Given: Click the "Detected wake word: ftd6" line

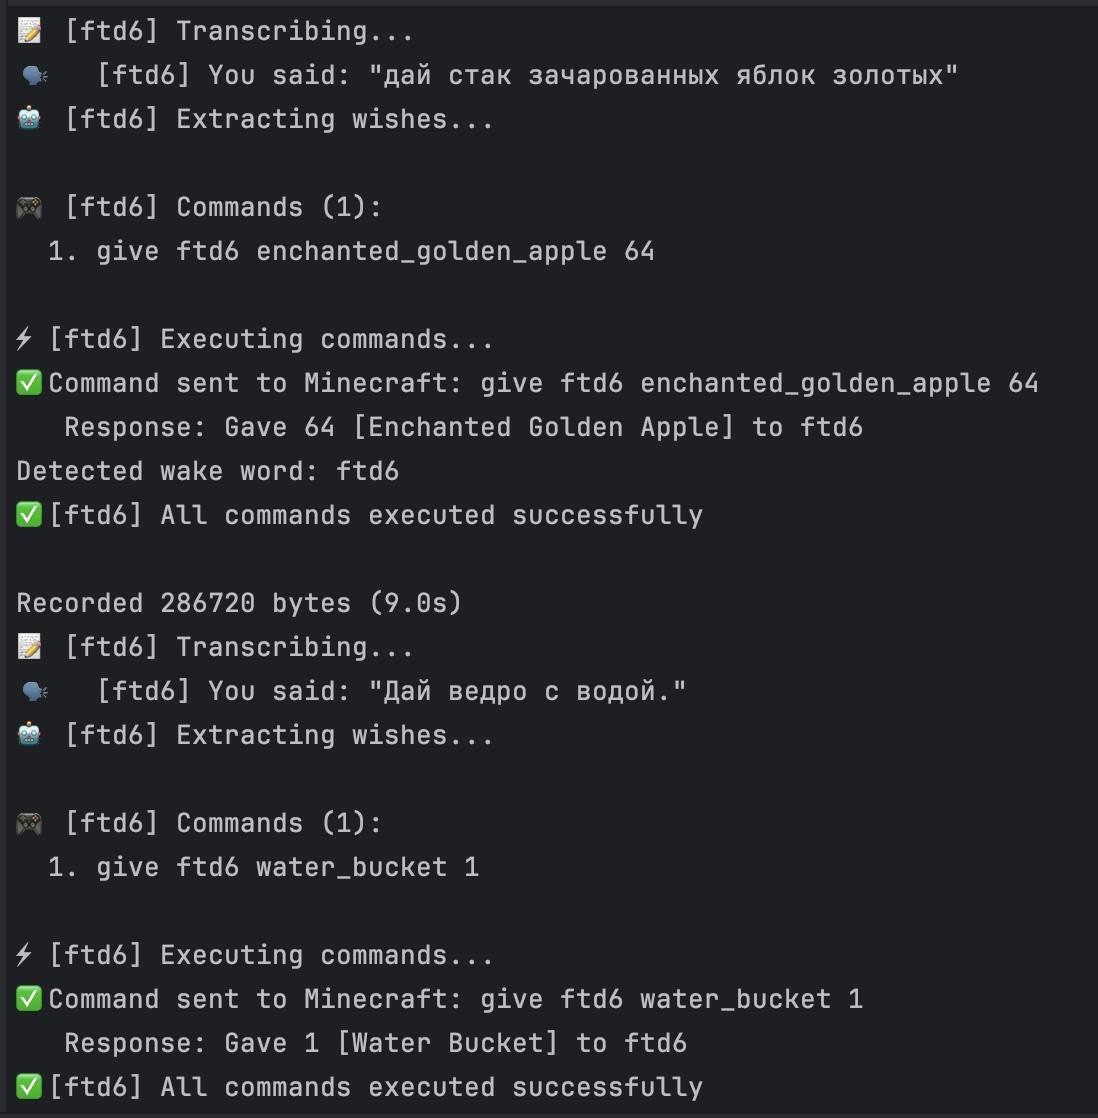Looking at the screenshot, I should pos(208,471).
